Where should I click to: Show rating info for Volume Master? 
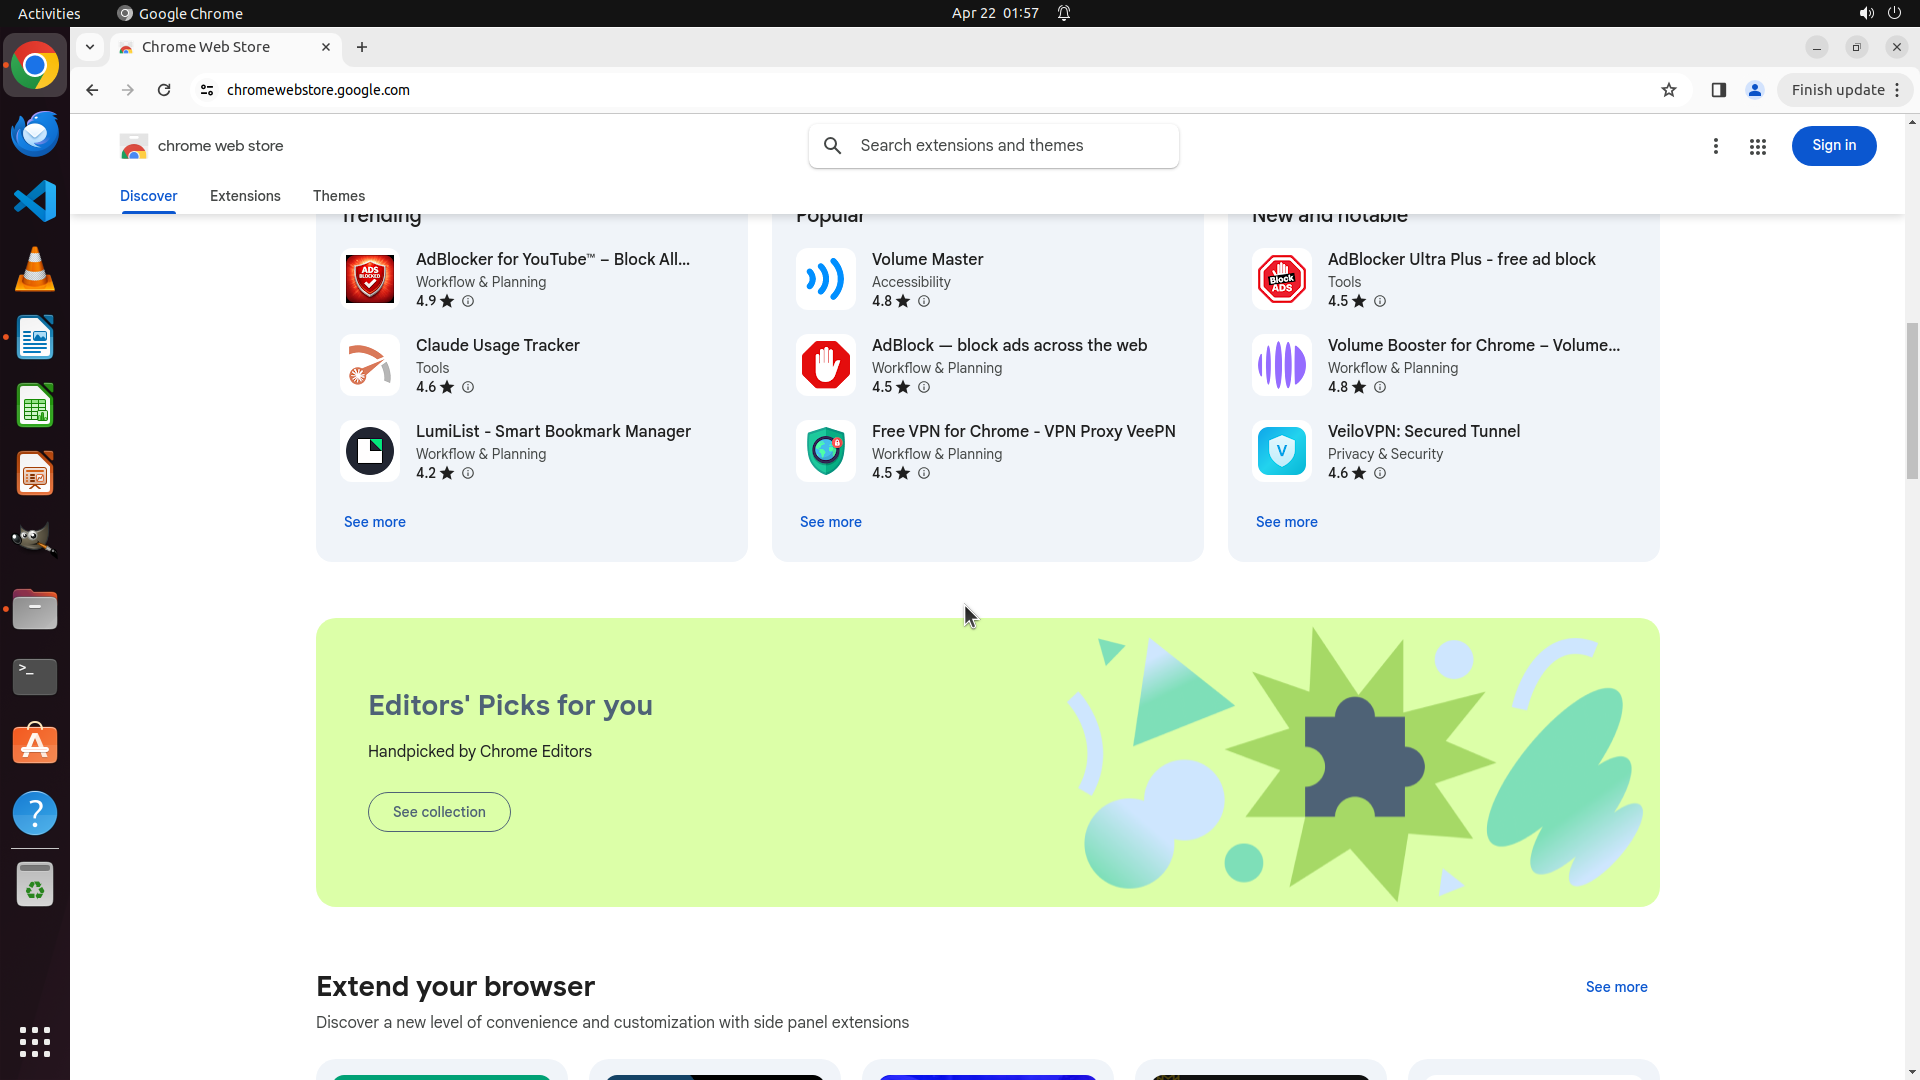(924, 301)
